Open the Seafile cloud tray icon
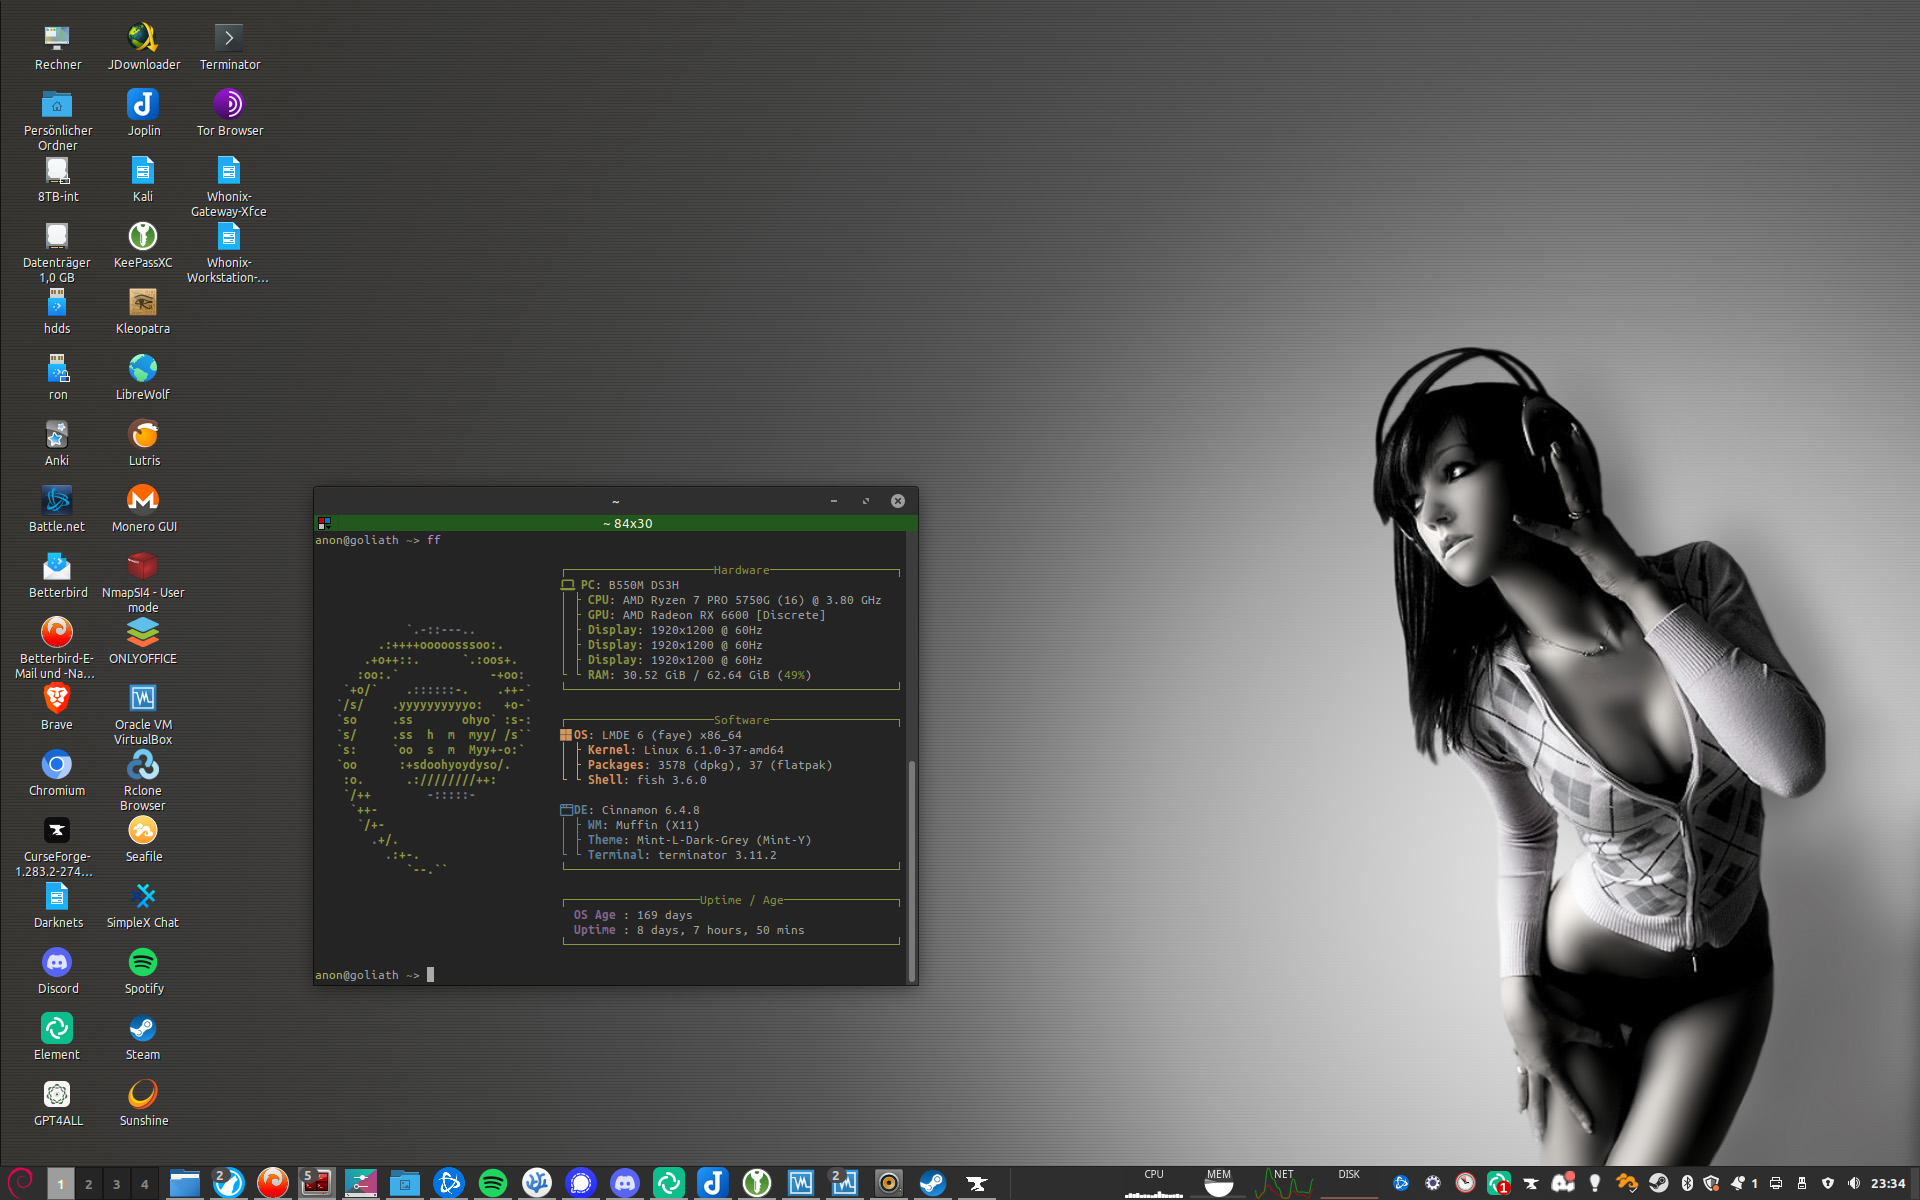Viewport: 1920px width, 1200px height. pos(1627,1183)
